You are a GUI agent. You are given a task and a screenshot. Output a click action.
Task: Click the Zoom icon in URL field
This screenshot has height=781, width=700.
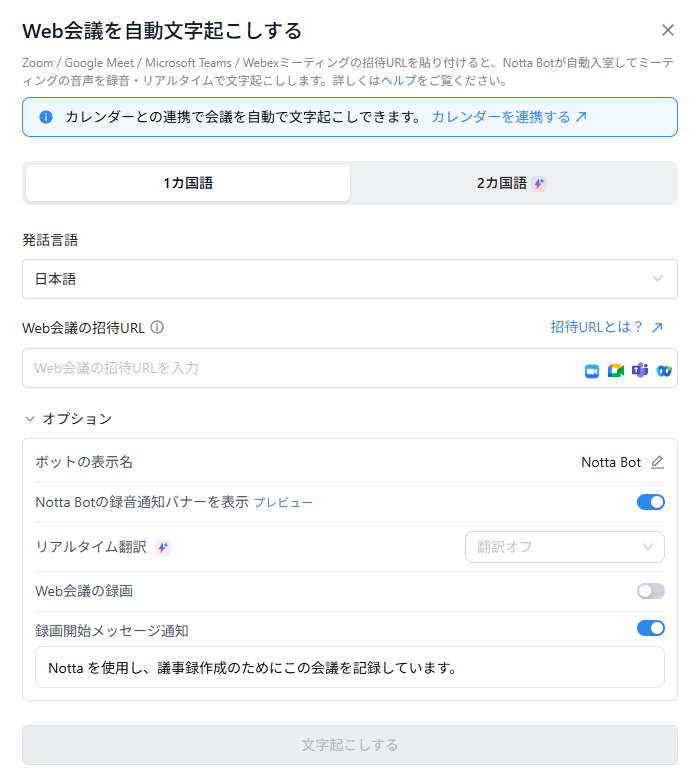592,371
